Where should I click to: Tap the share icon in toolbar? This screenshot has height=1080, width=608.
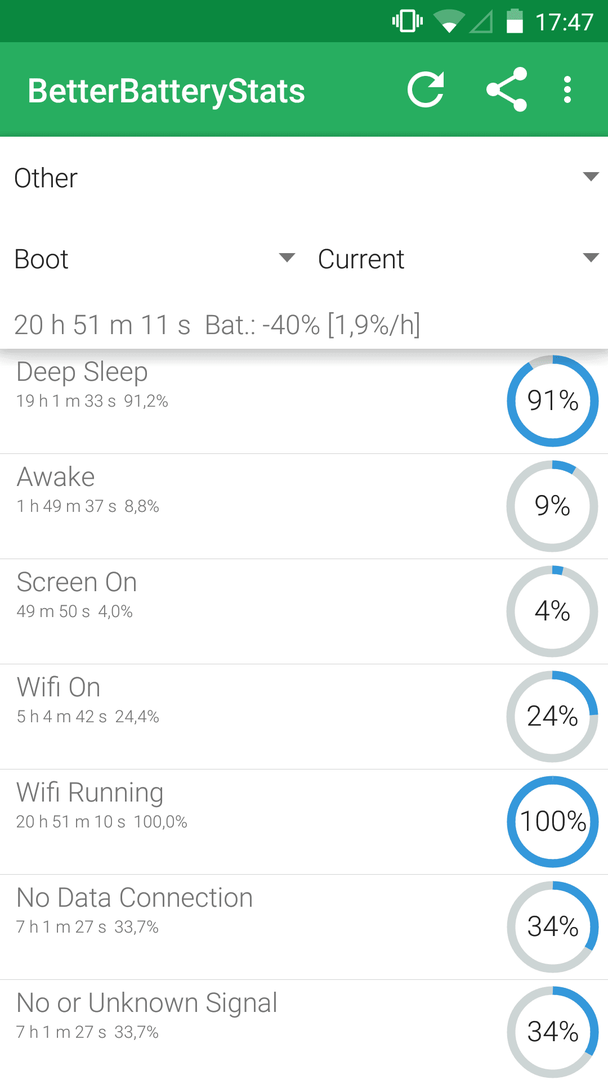point(507,90)
